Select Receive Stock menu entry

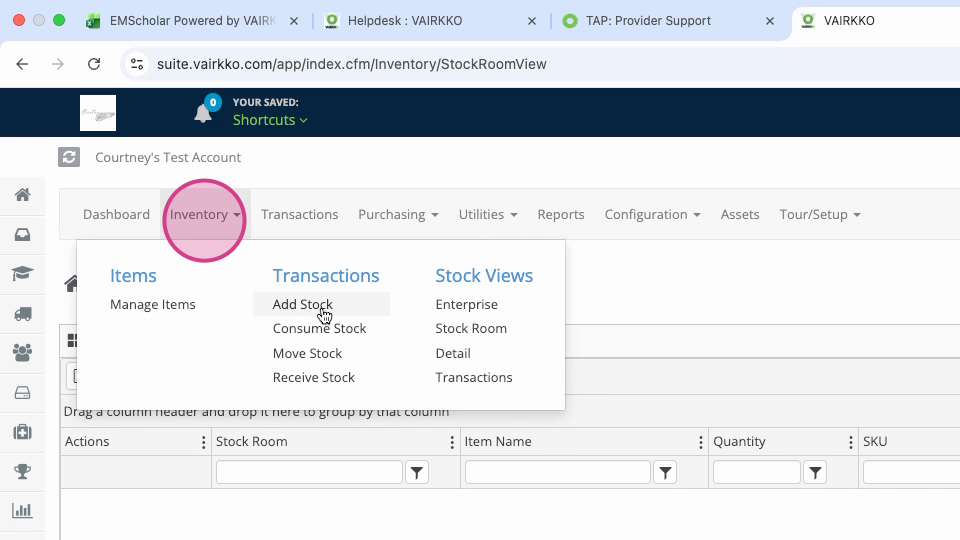point(313,378)
